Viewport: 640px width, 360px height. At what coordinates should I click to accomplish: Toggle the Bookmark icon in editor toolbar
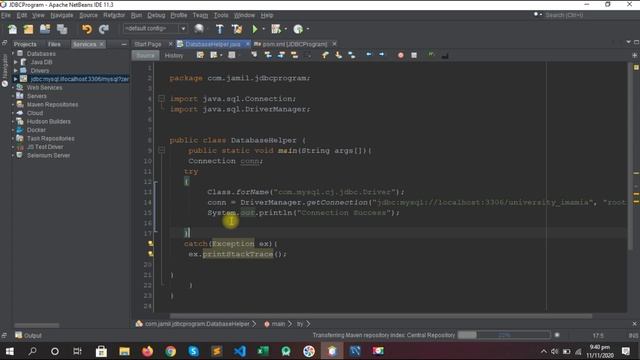pos(351,55)
